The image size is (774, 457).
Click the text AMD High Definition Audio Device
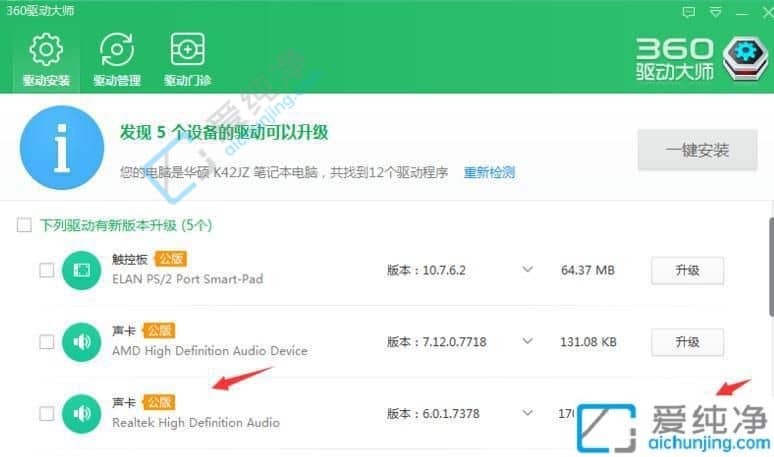(210, 351)
